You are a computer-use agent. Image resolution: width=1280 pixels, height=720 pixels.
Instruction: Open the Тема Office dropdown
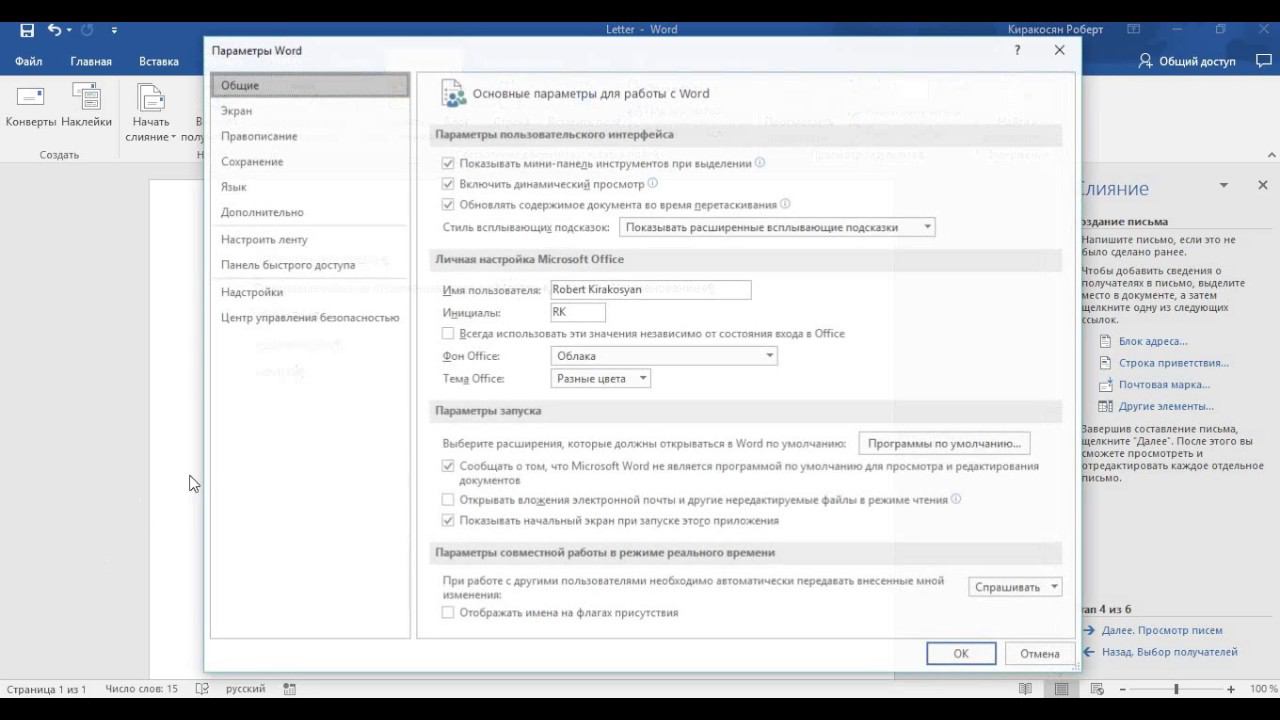coord(601,379)
